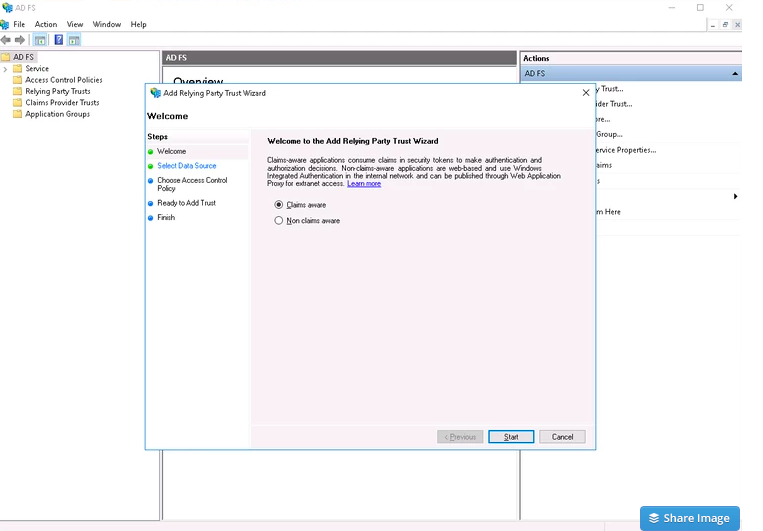763x531 pixels.
Task: Close the Add Relying Party Trust Wizard
Action: [586, 92]
